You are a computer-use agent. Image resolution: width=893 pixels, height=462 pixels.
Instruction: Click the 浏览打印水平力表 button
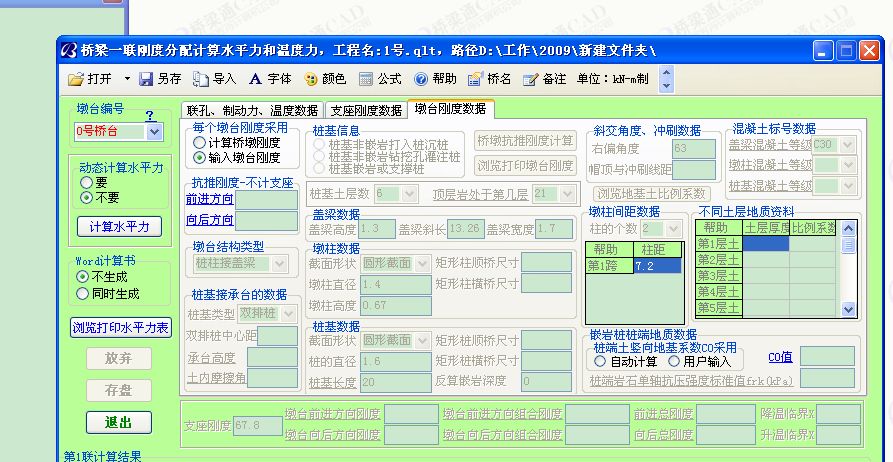pos(121,328)
